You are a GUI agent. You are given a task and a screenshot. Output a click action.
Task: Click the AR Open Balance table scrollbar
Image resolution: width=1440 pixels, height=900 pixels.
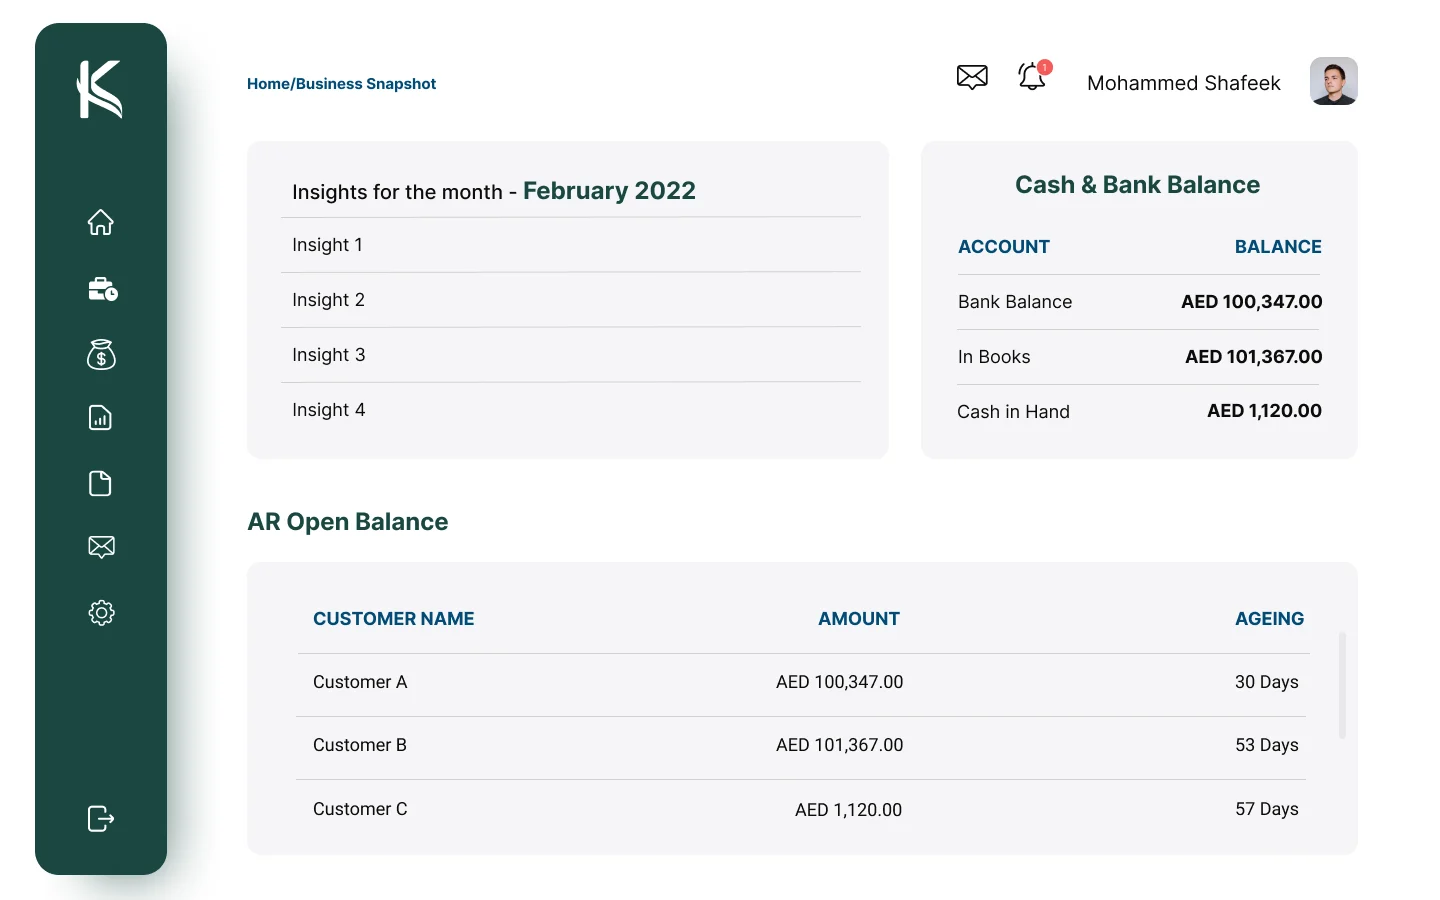pos(1342,686)
